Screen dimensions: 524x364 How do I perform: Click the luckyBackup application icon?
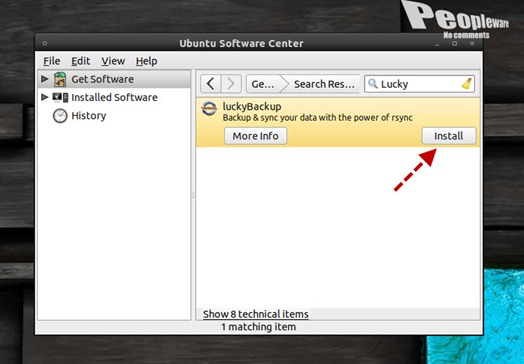click(x=209, y=109)
